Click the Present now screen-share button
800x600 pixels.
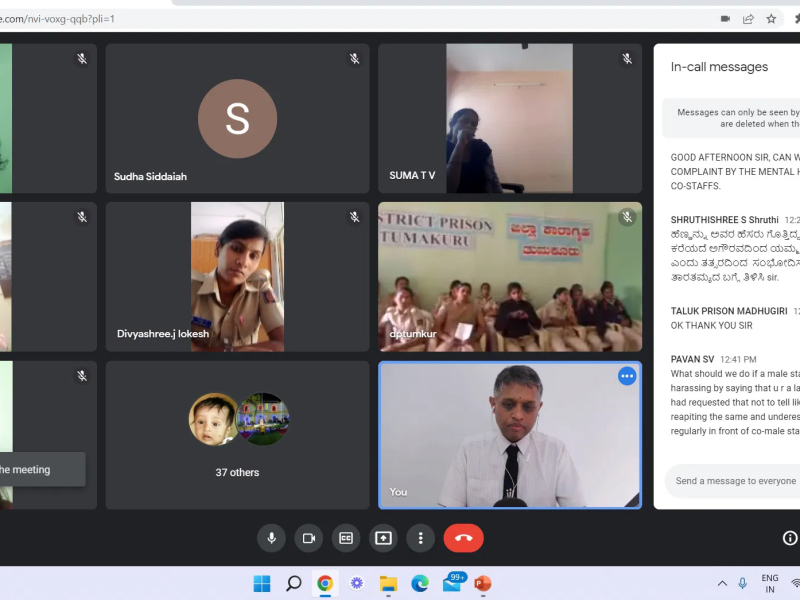383,538
